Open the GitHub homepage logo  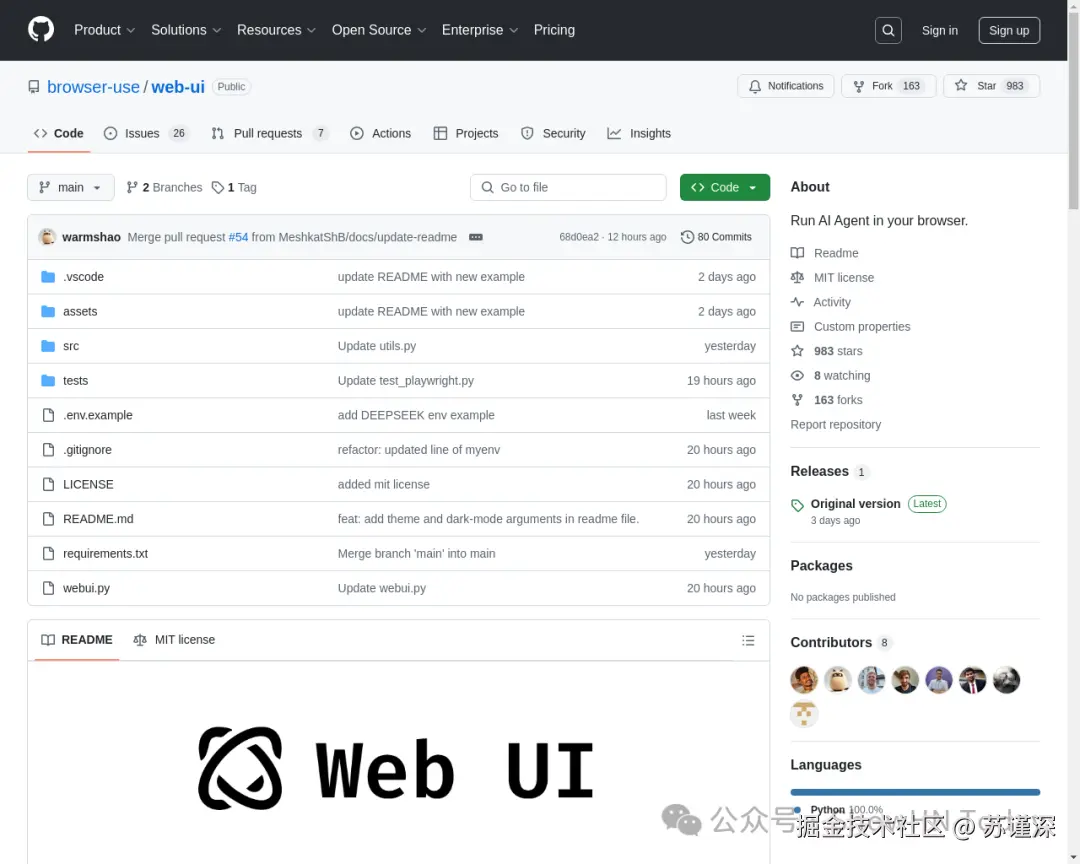[41, 30]
